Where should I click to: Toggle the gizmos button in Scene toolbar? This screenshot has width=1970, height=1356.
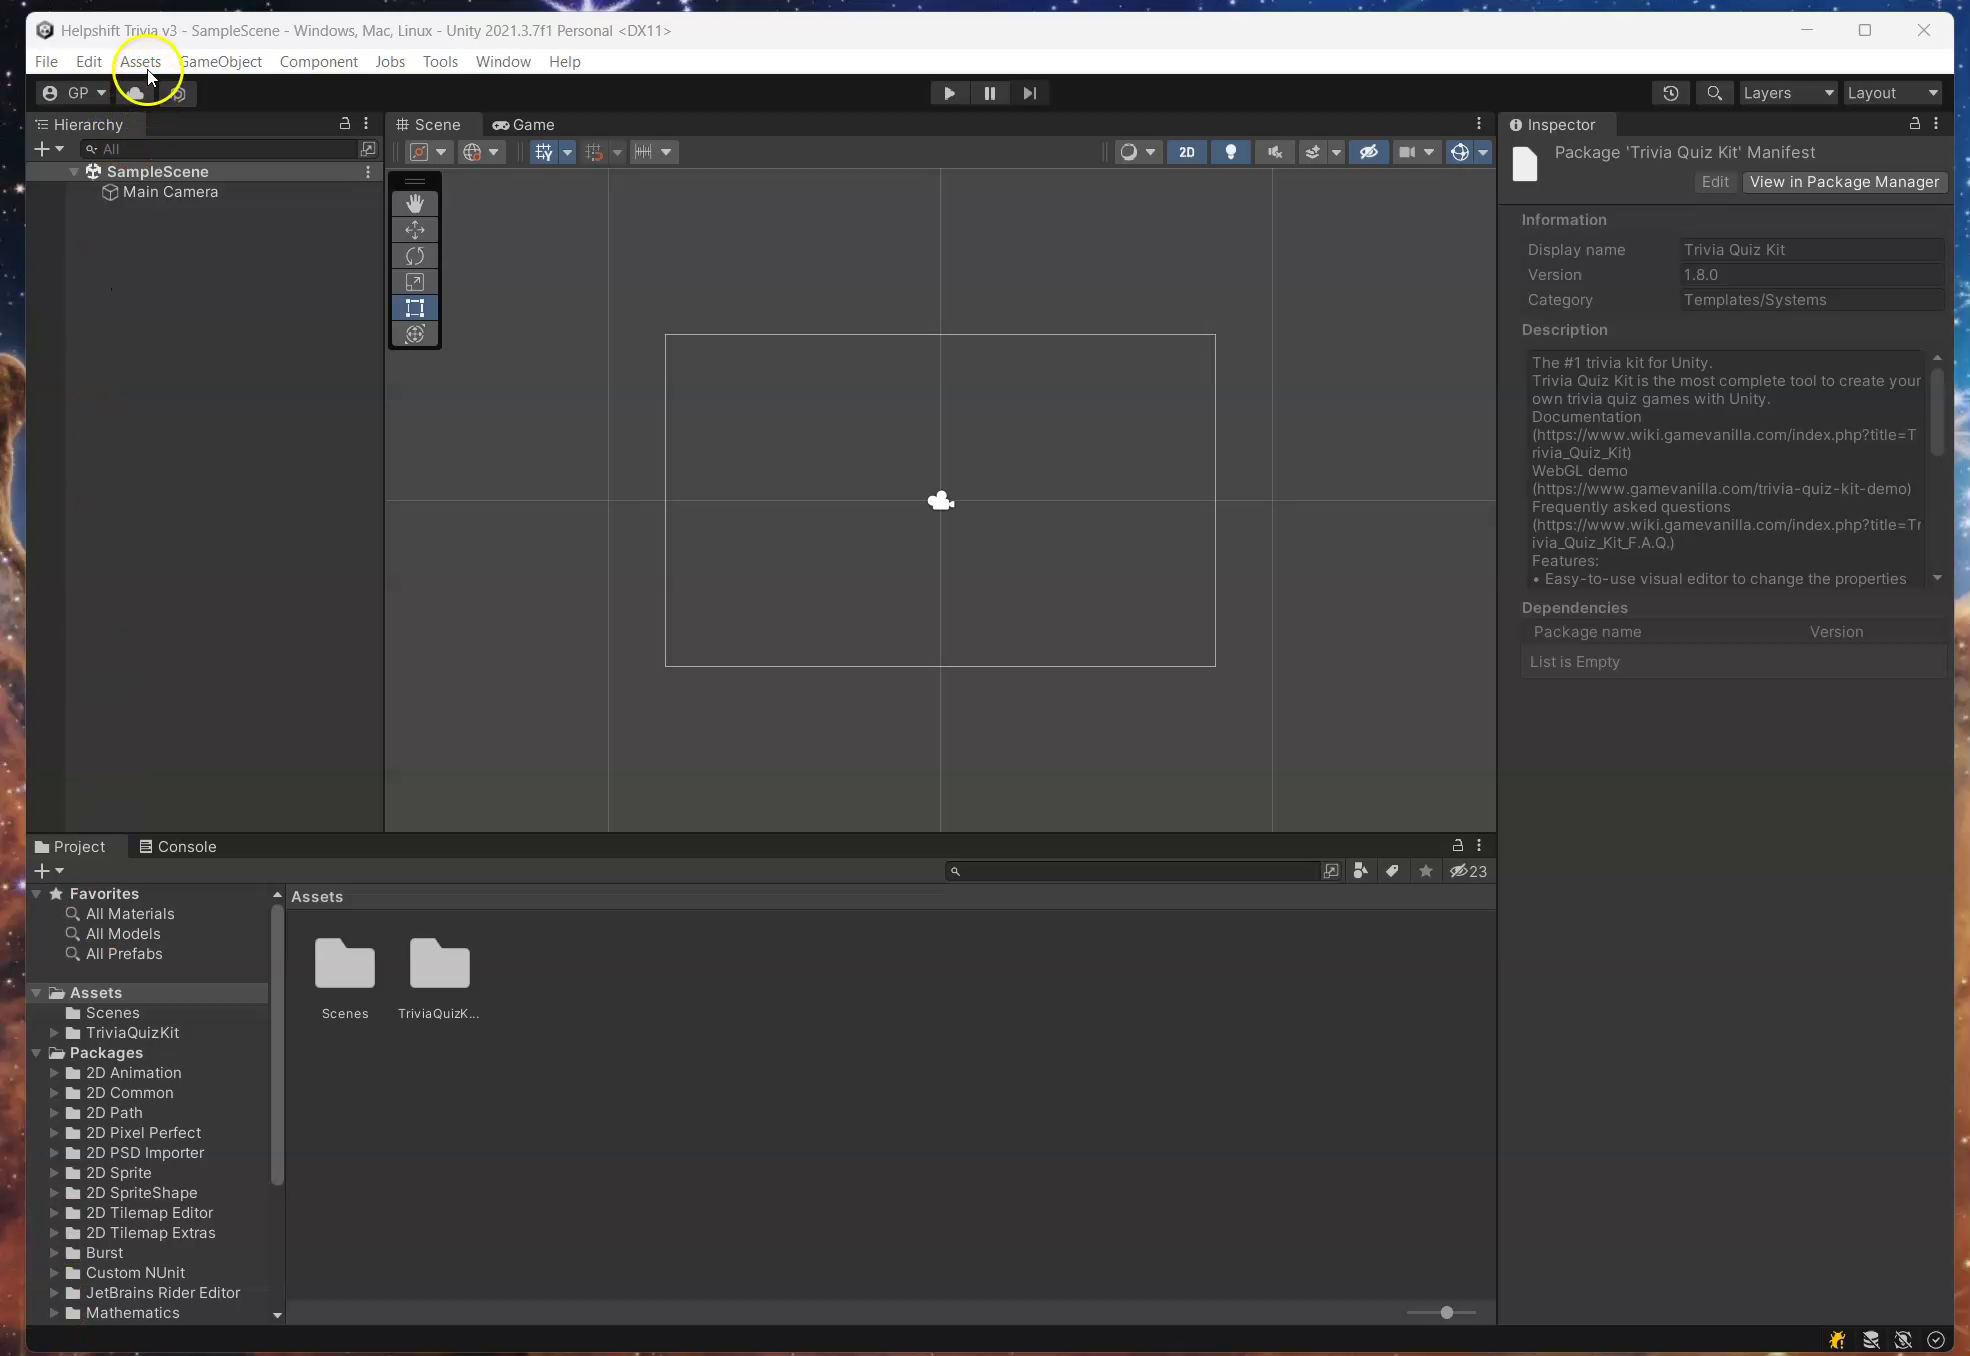tap(1460, 152)
